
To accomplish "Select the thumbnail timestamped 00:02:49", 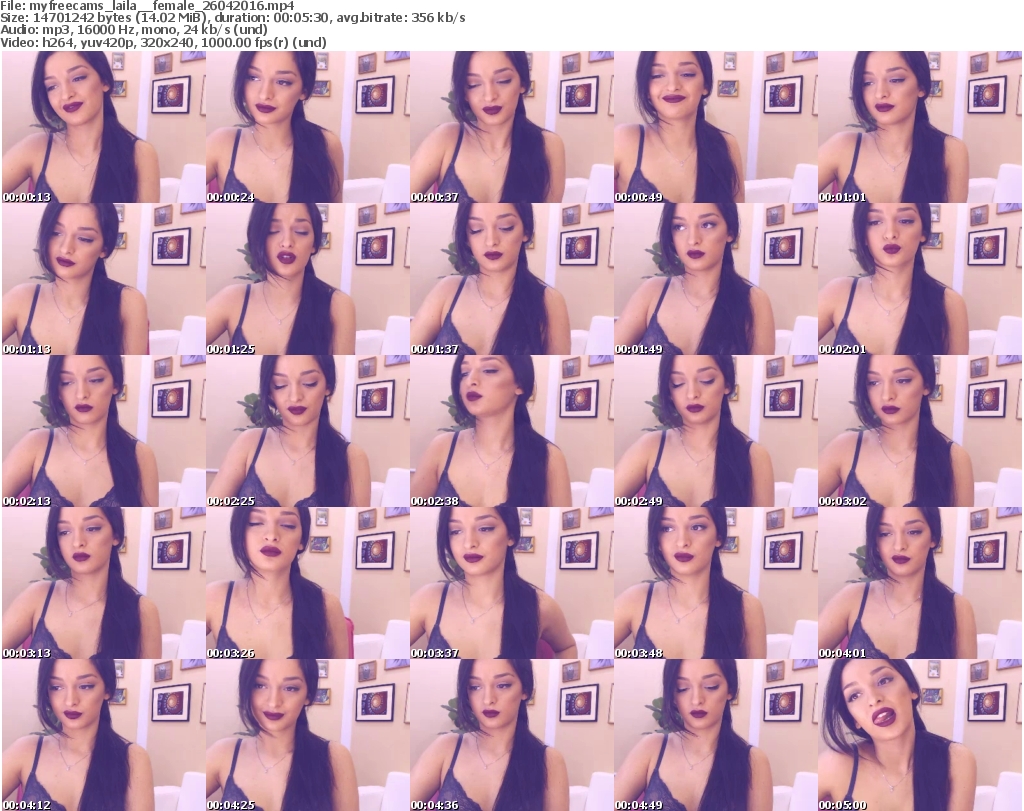I will [716, 431].
